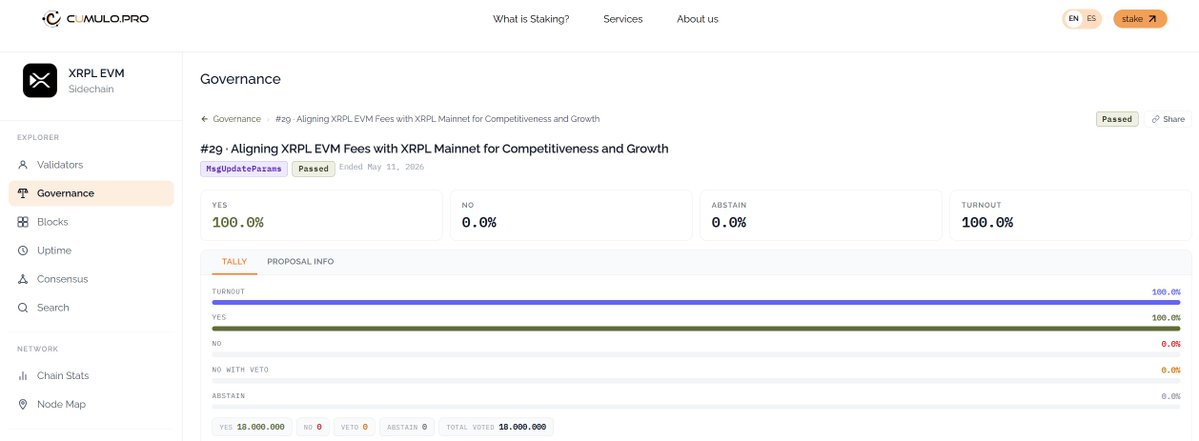
Task: Open the Services menu
Action: coord(622,19)
